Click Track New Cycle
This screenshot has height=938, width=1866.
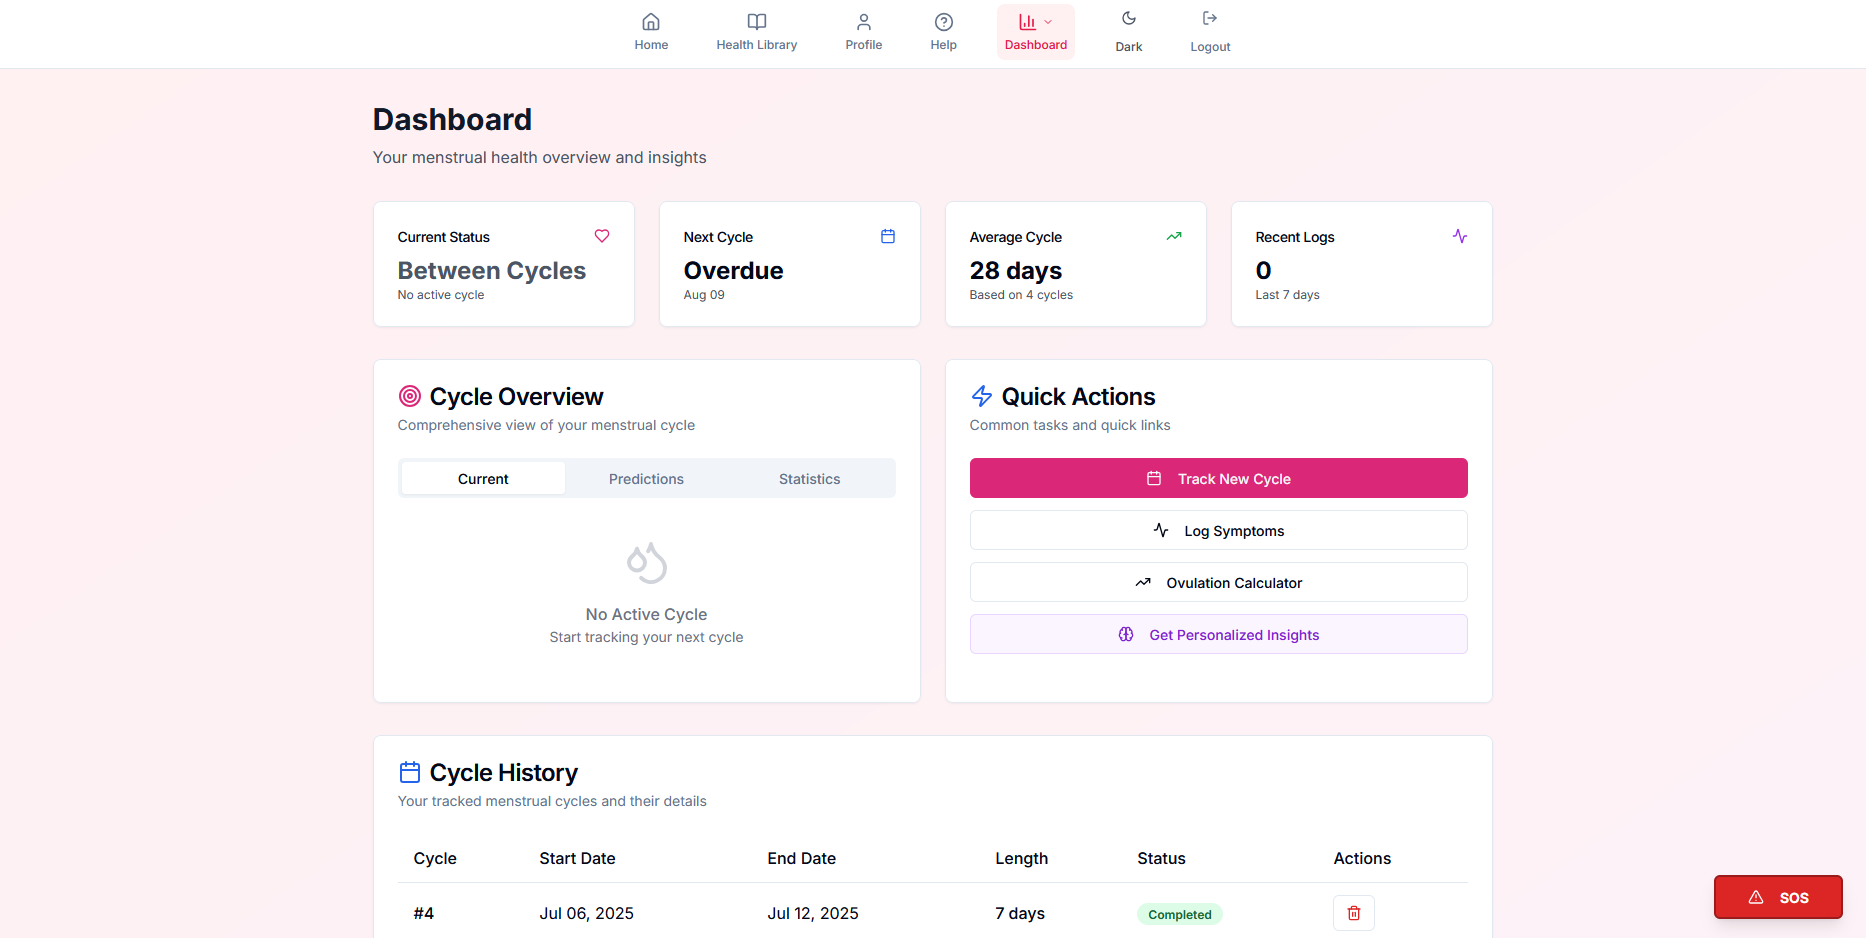coord(1218,478)
